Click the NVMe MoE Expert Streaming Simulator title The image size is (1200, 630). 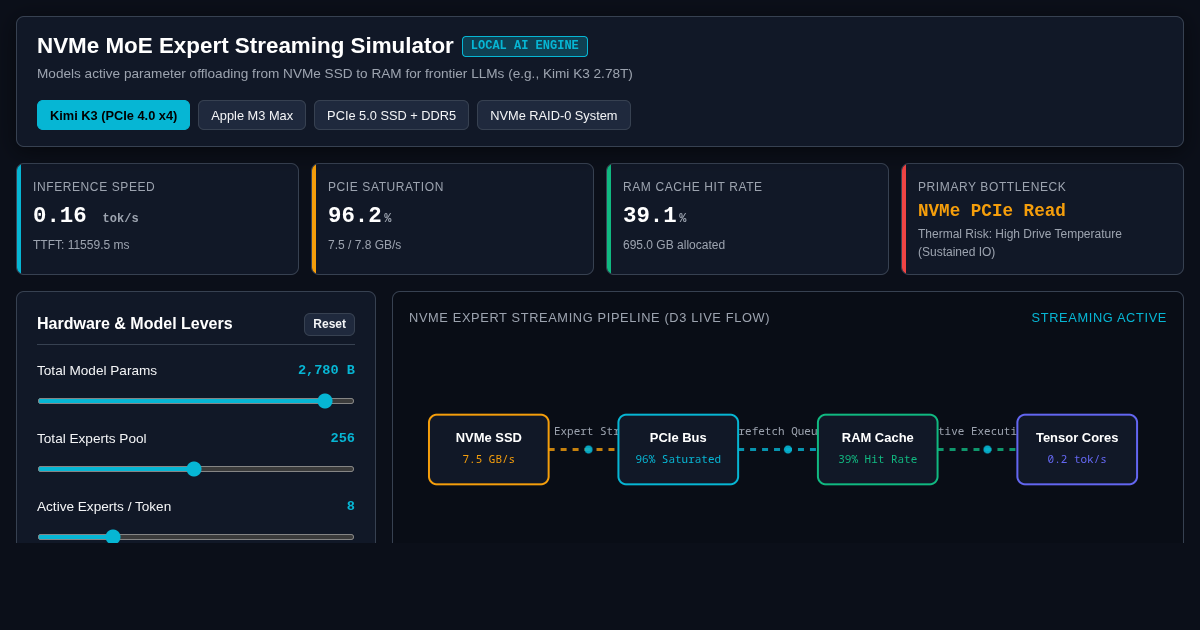(245, 46)
